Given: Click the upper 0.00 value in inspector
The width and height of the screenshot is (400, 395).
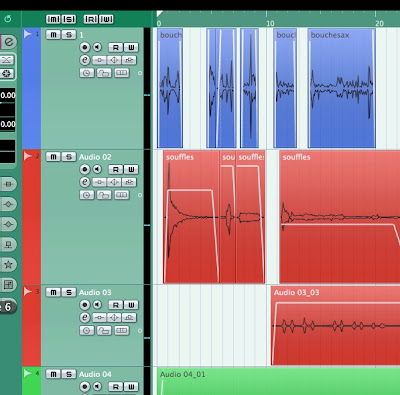Looking at the screenshot, I should tap(8, 95).
